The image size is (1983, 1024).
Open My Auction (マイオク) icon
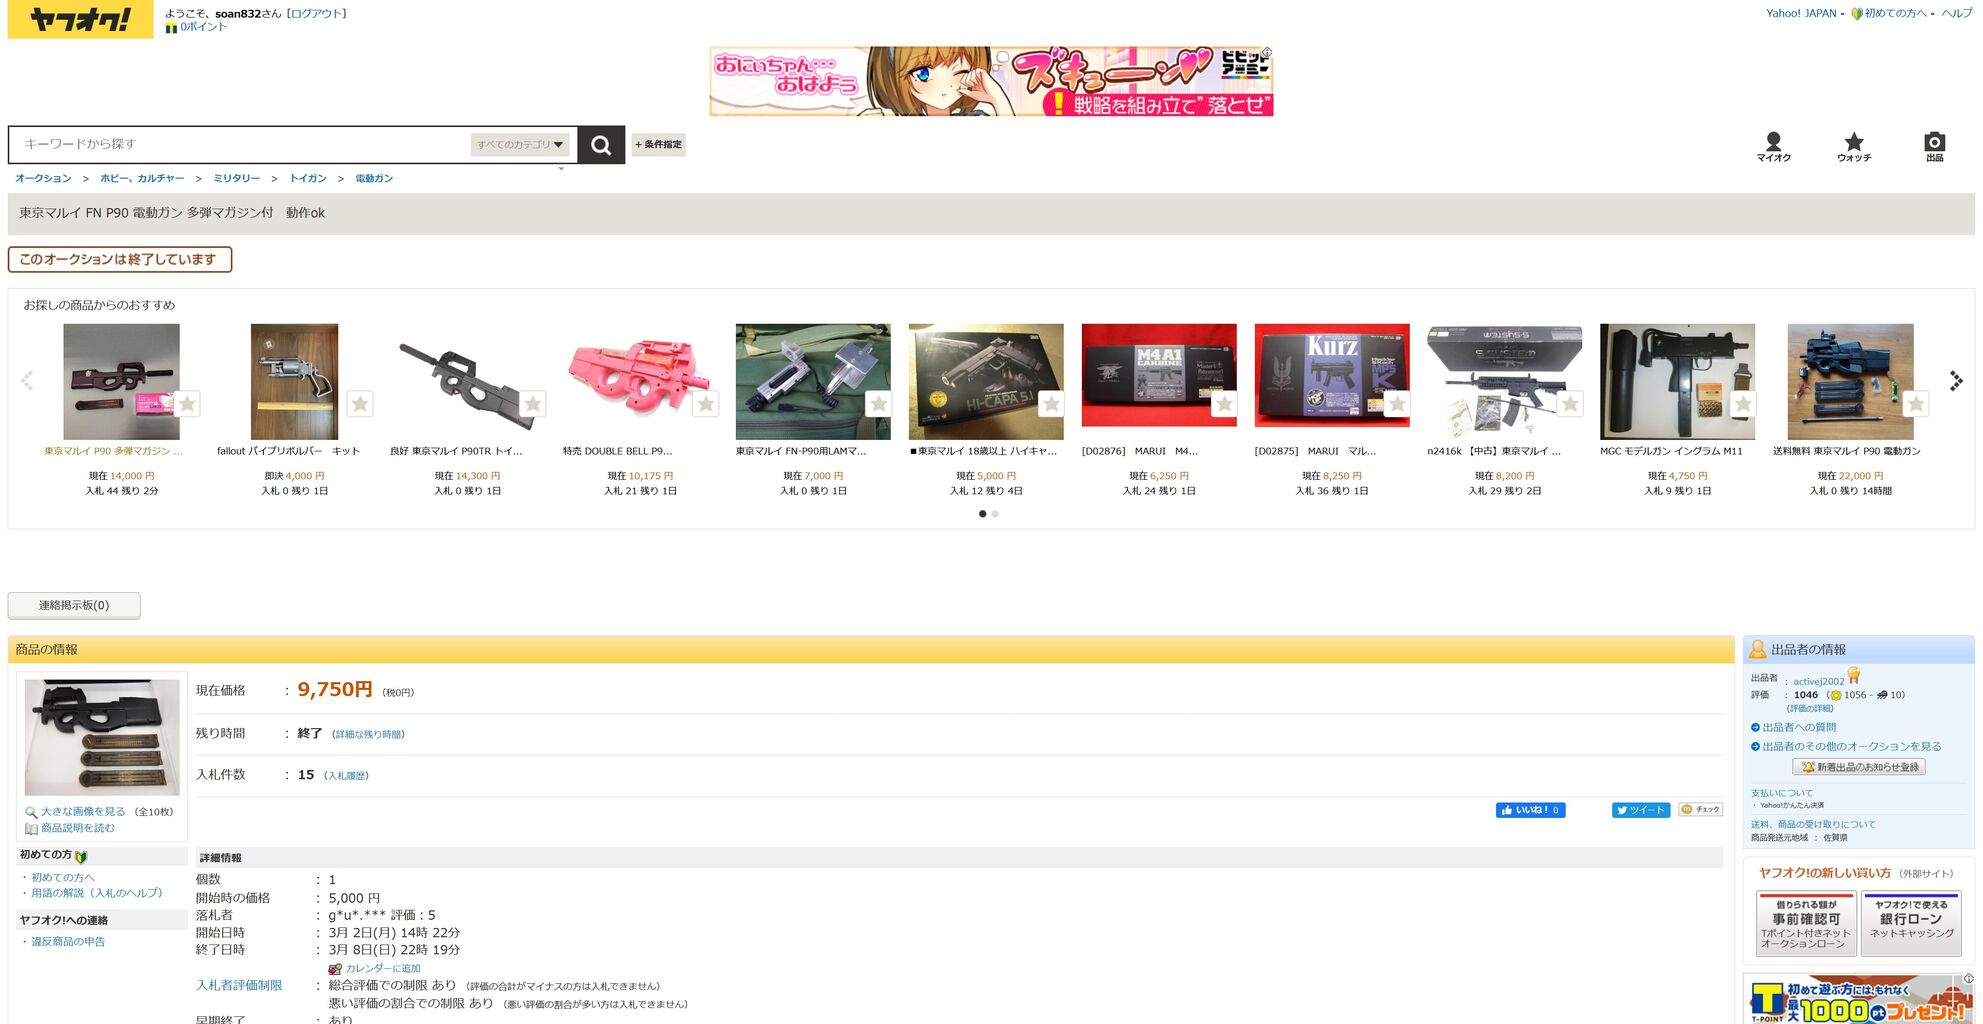(x=1773, y=147)
